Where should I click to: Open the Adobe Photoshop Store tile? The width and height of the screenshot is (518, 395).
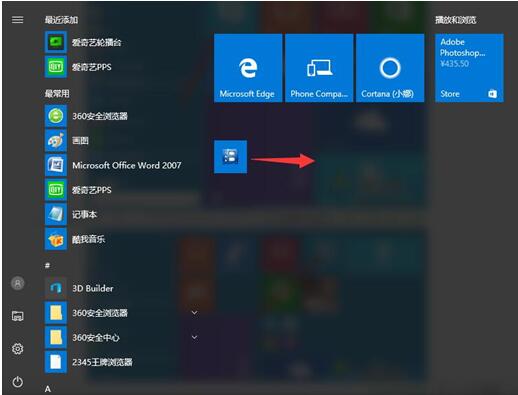[x=469, y=68]
